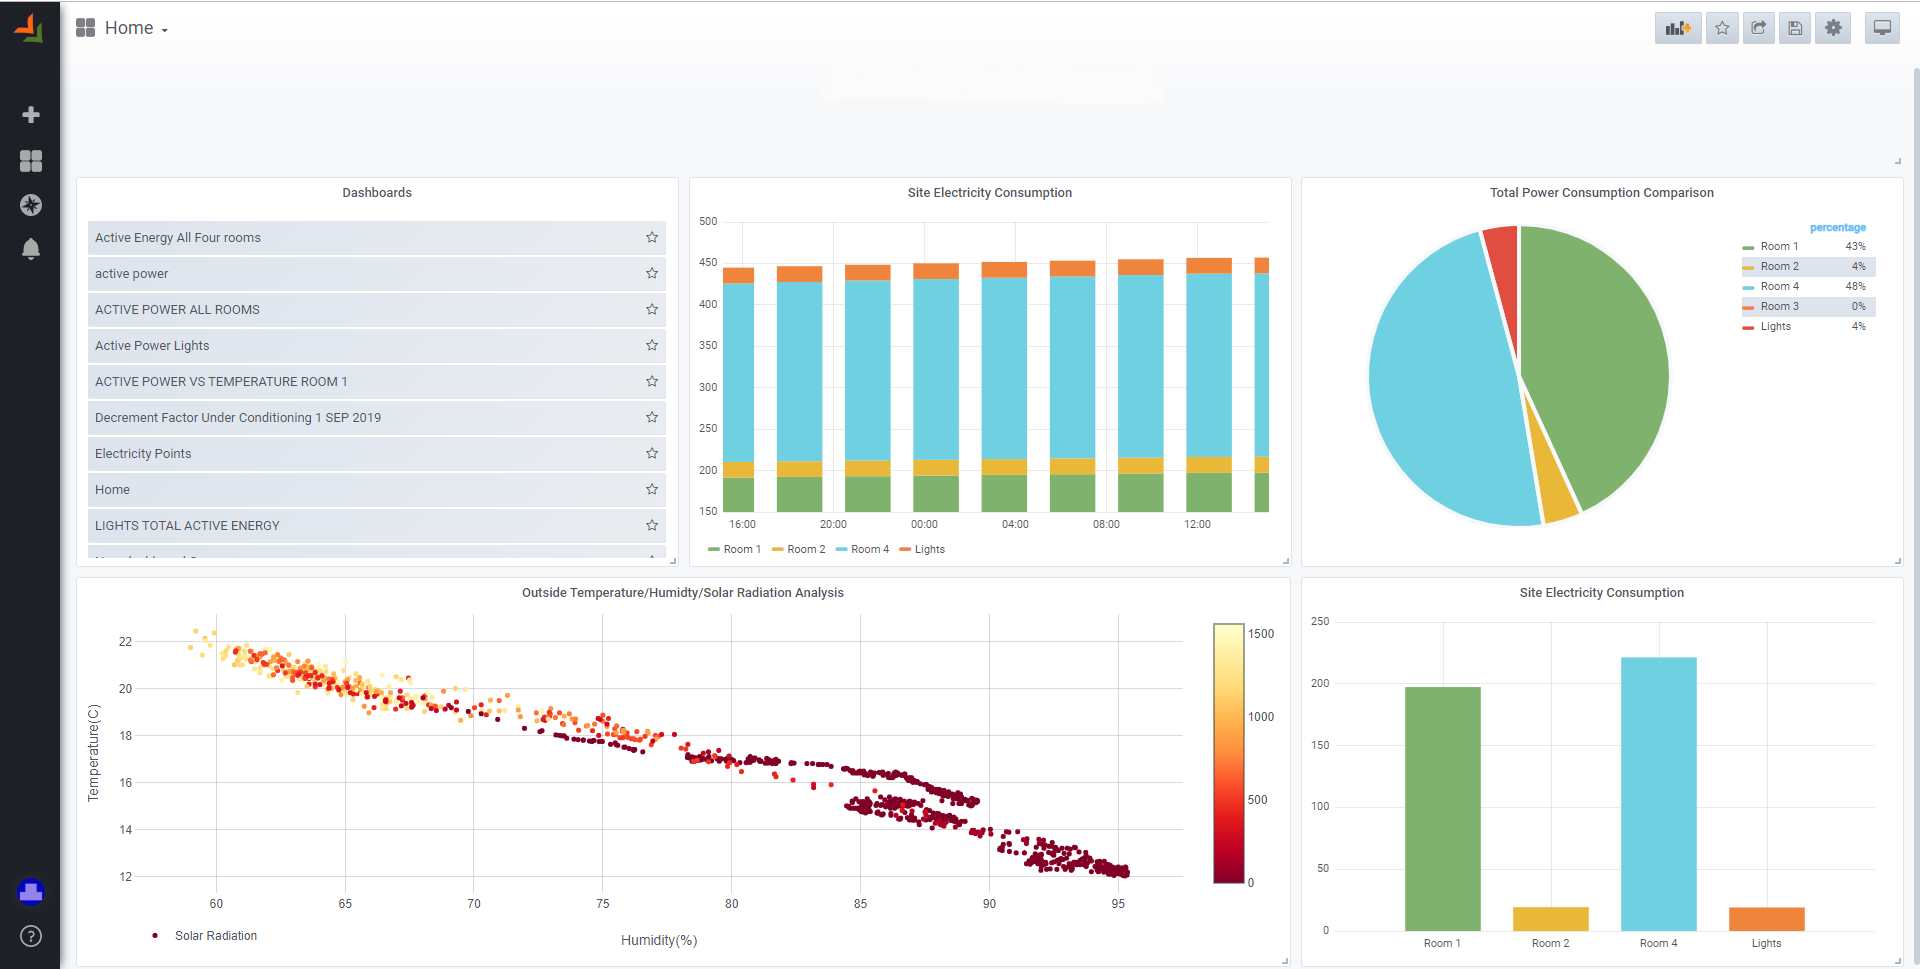
Task: Click the green Room 1 bar in bar chart
Action: [x=1442, y=809]
